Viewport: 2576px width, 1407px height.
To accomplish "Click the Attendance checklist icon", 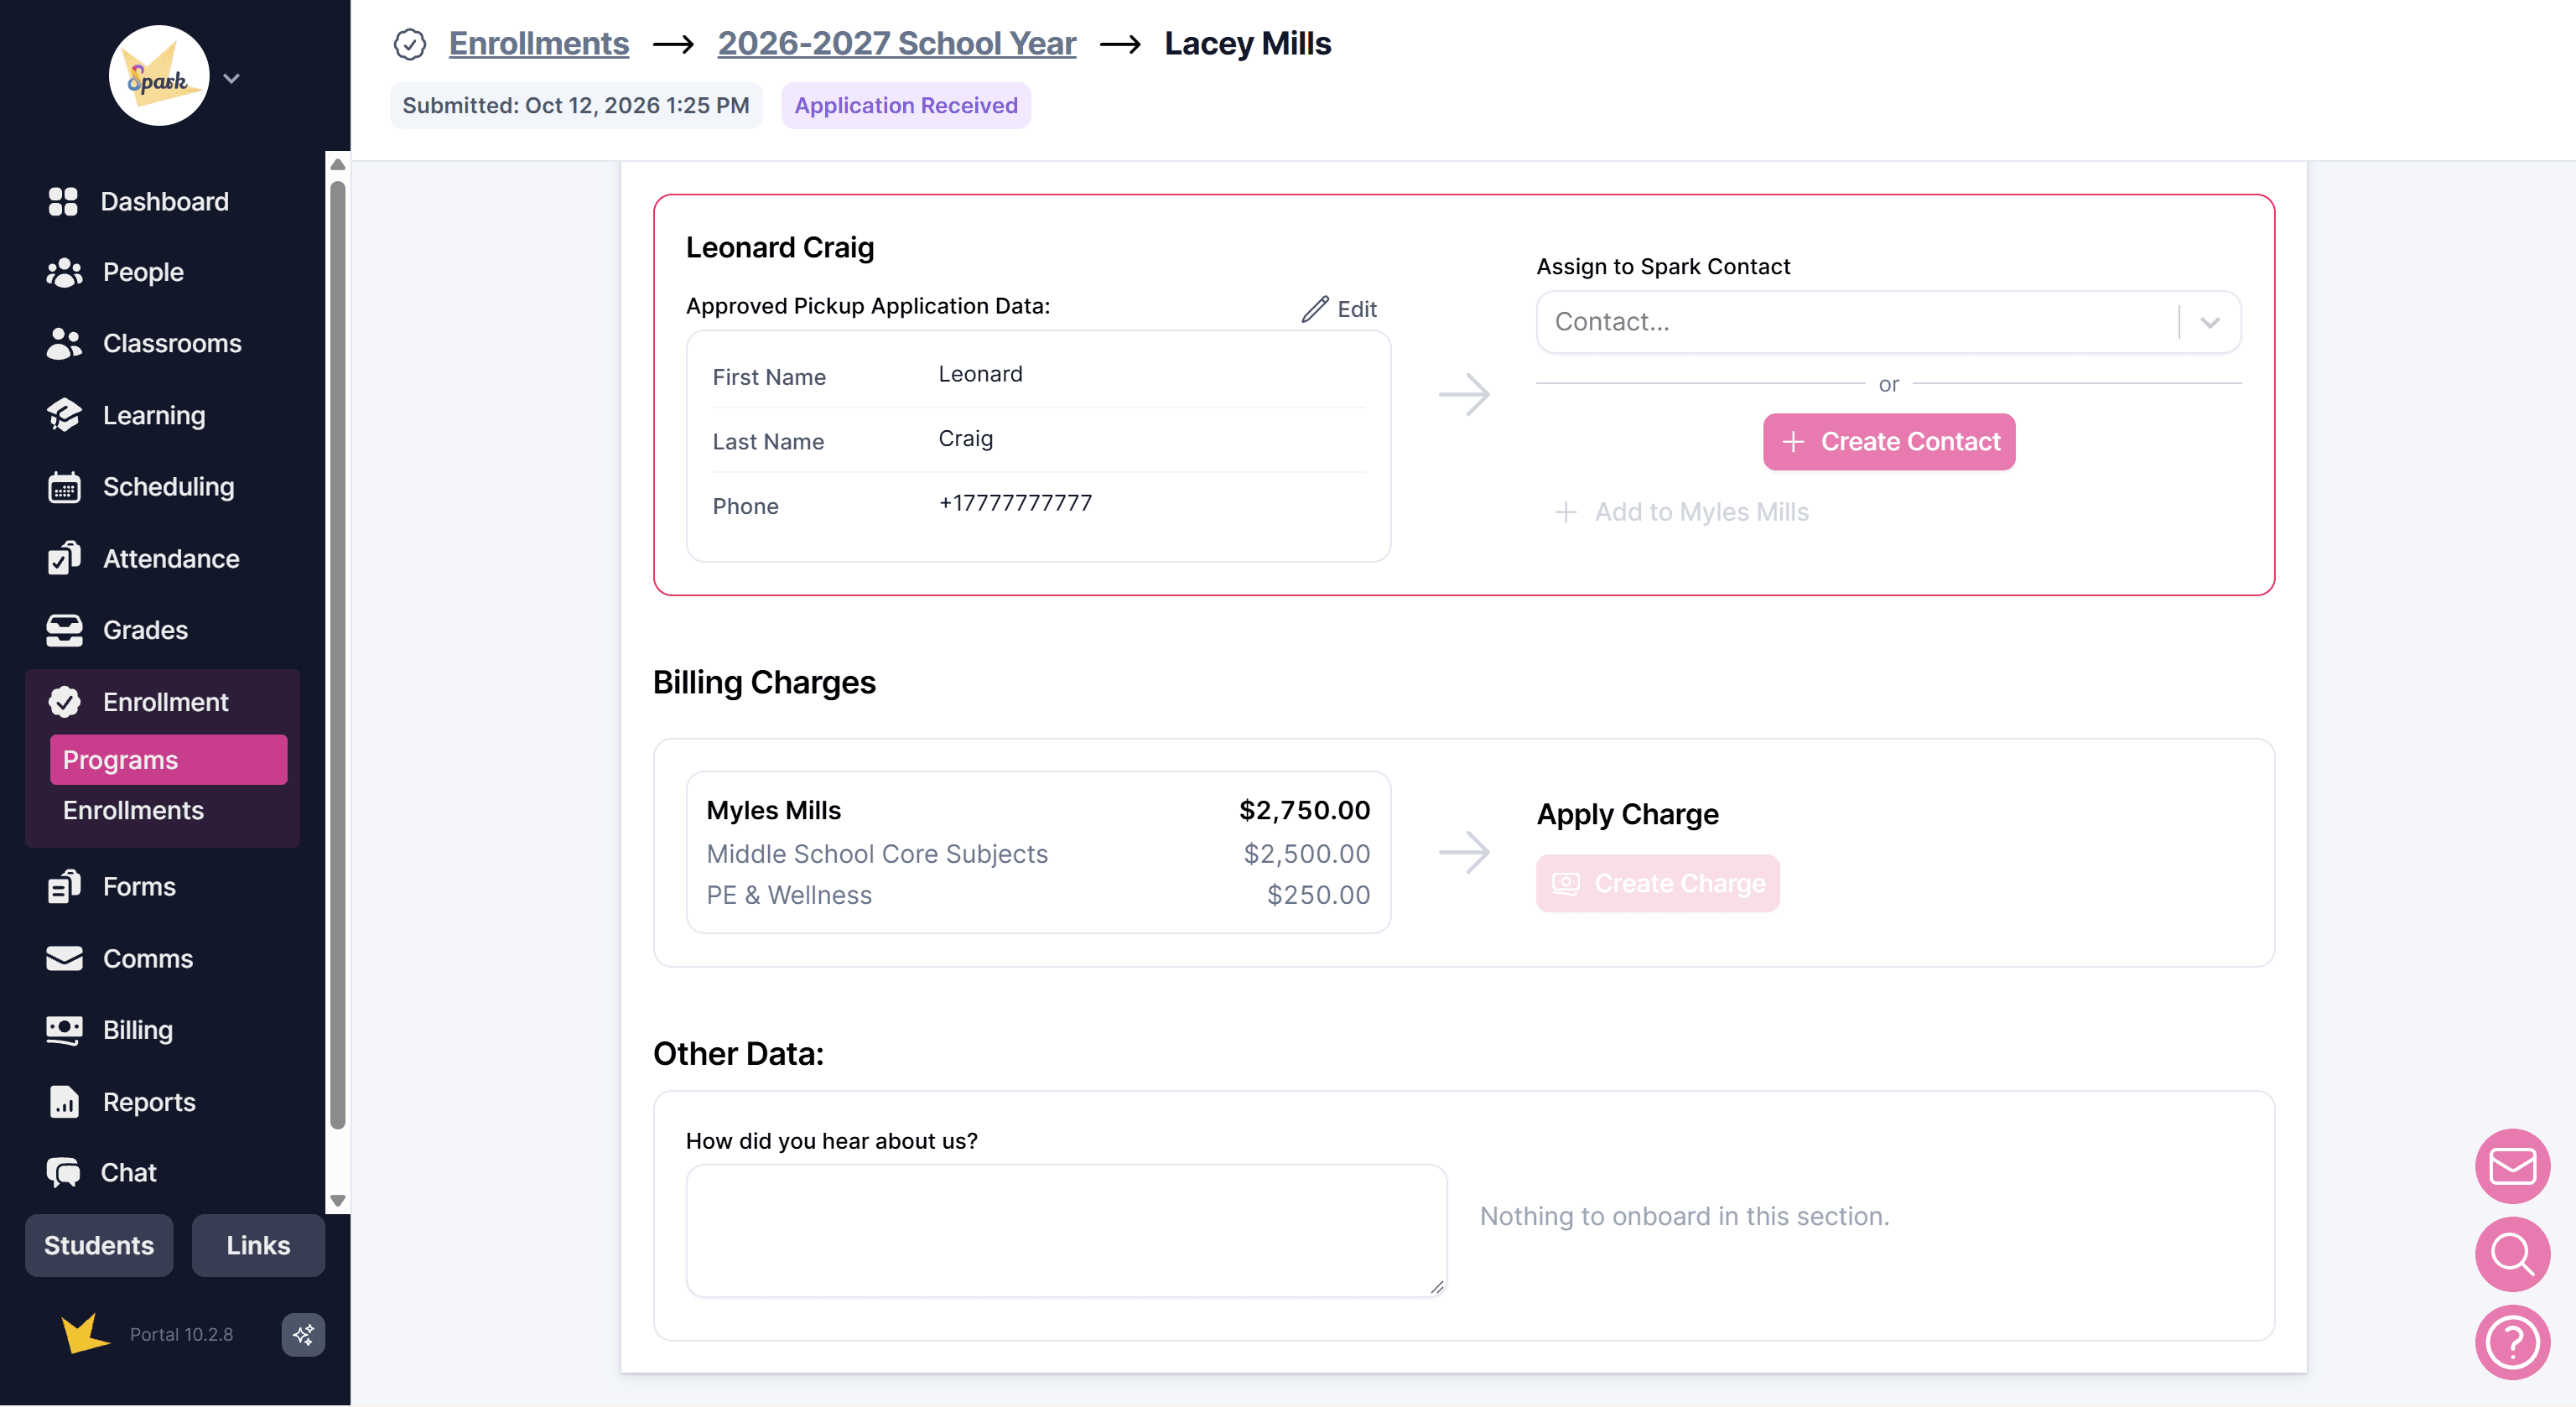I will (x=64, y=558).
